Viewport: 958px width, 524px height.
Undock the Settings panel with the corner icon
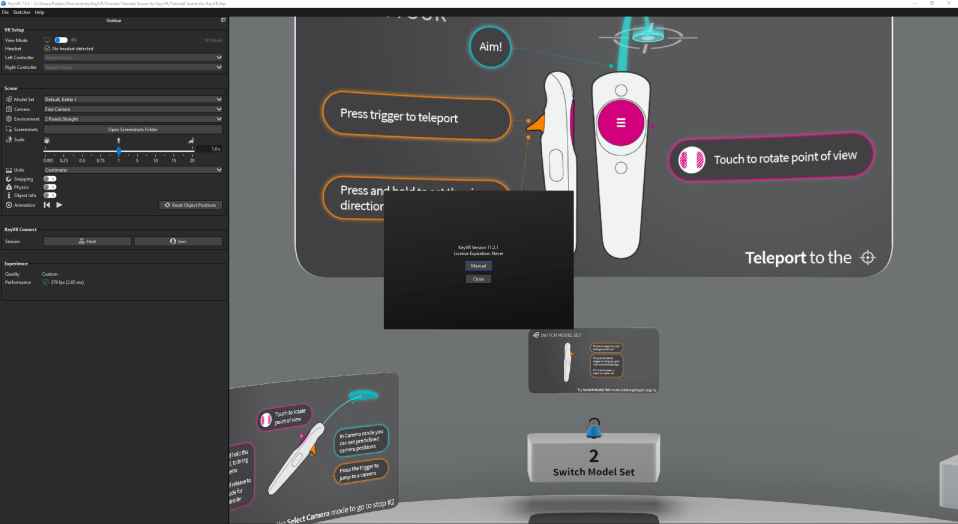pos(222,20)
